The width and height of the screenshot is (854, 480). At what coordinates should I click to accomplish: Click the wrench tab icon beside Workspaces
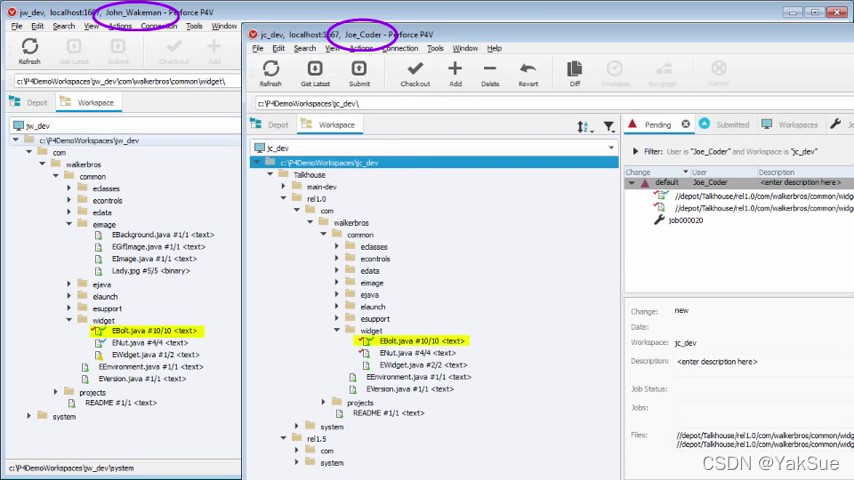point(835,124)
